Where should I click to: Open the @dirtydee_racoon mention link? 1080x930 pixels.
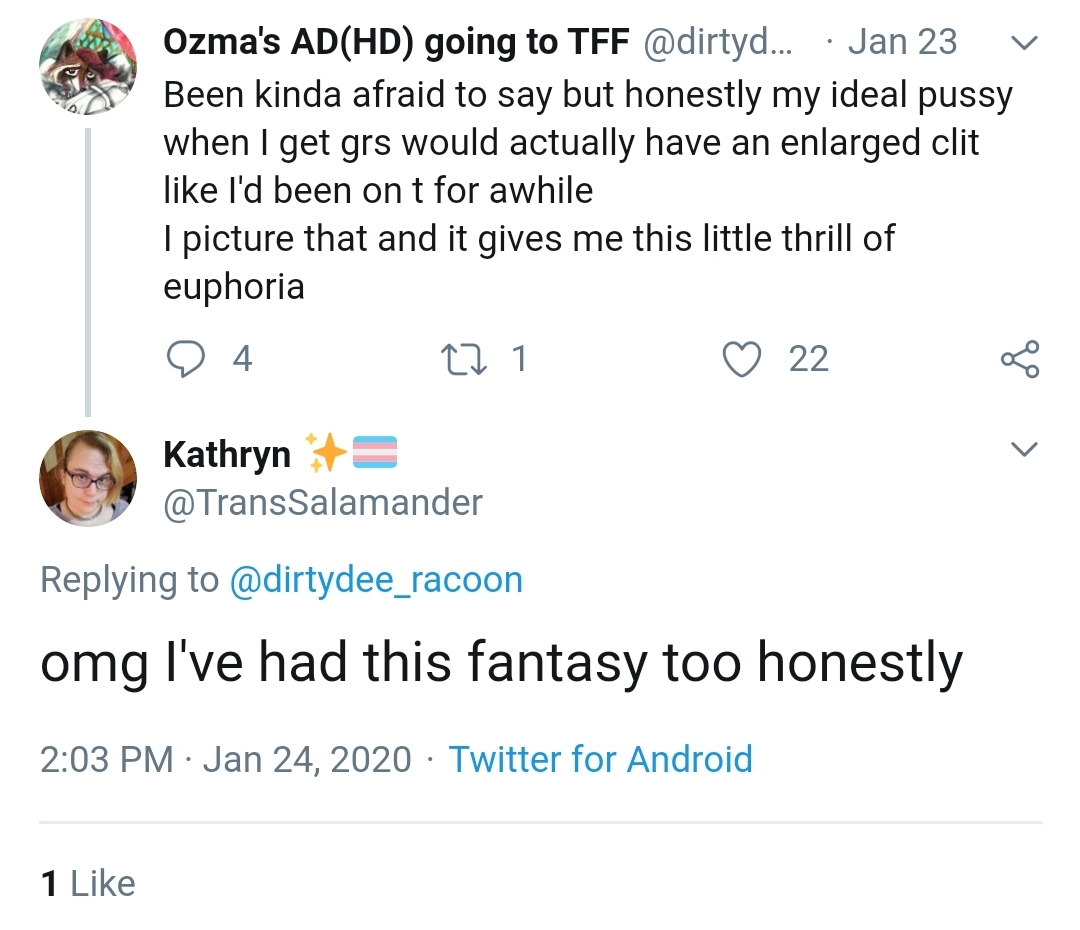point(376,580)
